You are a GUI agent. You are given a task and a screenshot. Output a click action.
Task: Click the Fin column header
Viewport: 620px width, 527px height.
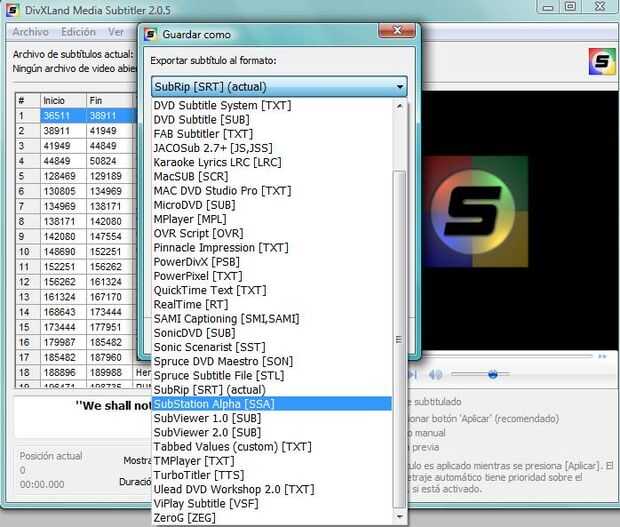pos(111,100)
